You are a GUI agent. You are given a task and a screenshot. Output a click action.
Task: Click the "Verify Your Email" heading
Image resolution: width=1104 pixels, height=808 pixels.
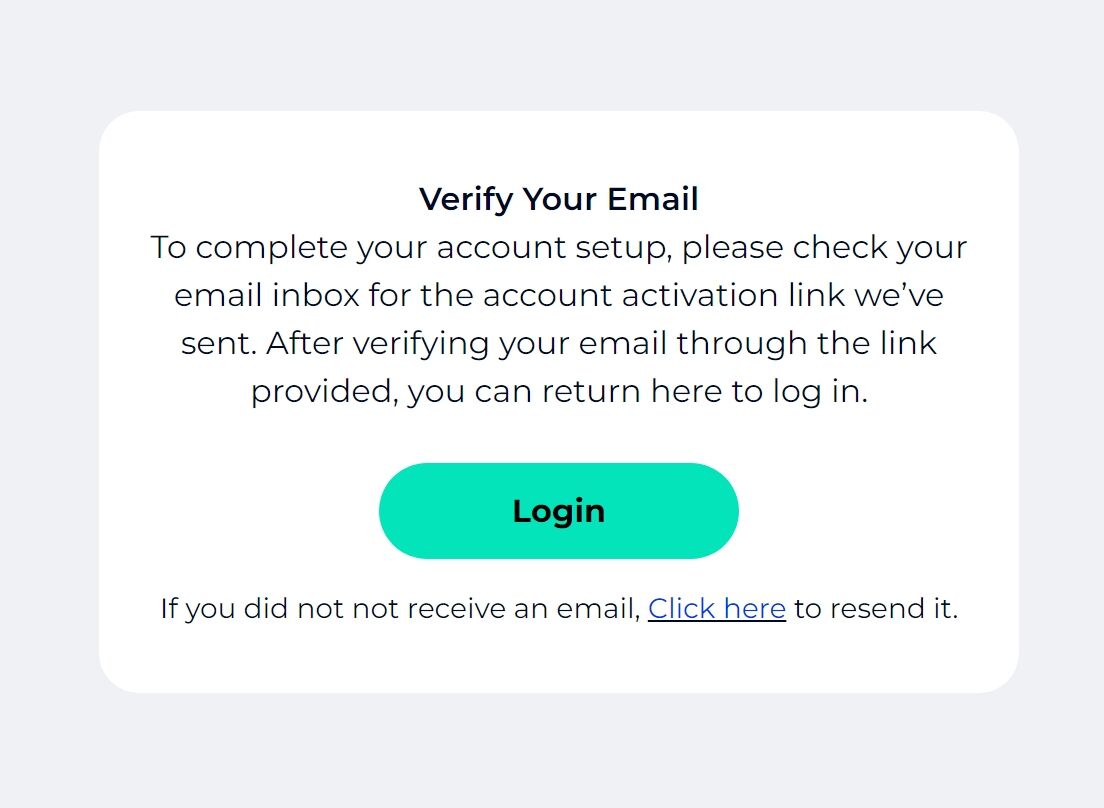click(x=558, y=199)
